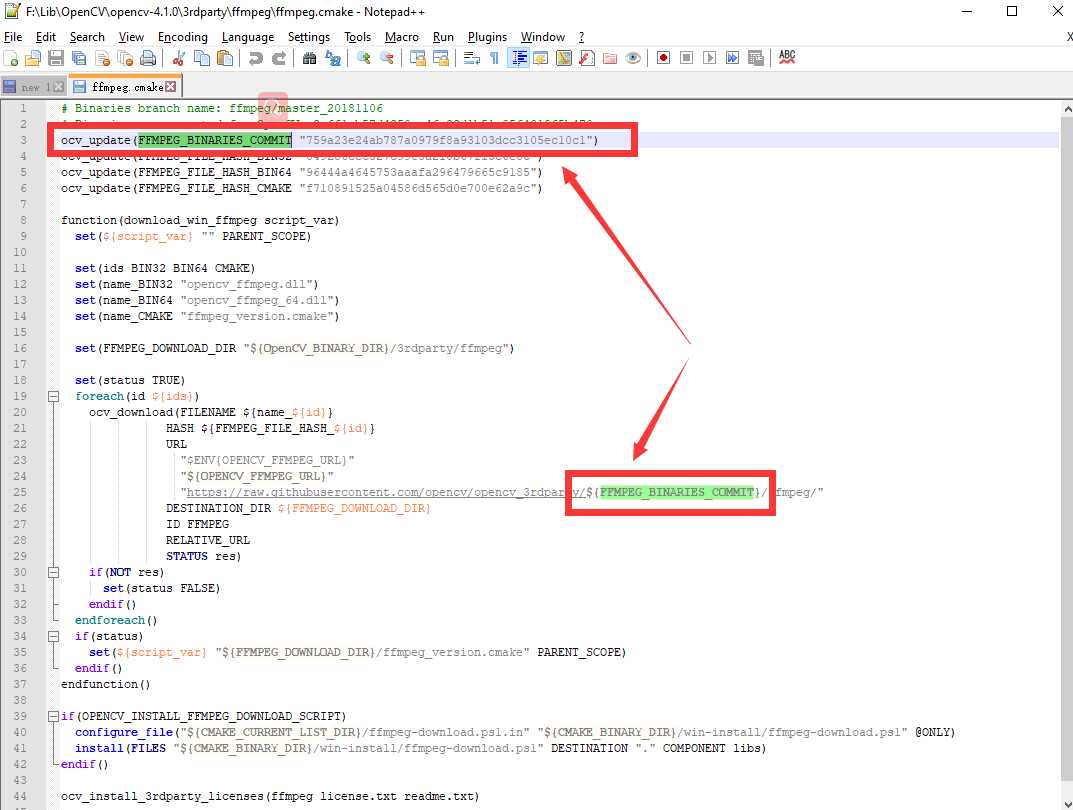Click the Function List toolbar icon
Image resolution: width=1073 pixels, height=810 pixels.
586,58
